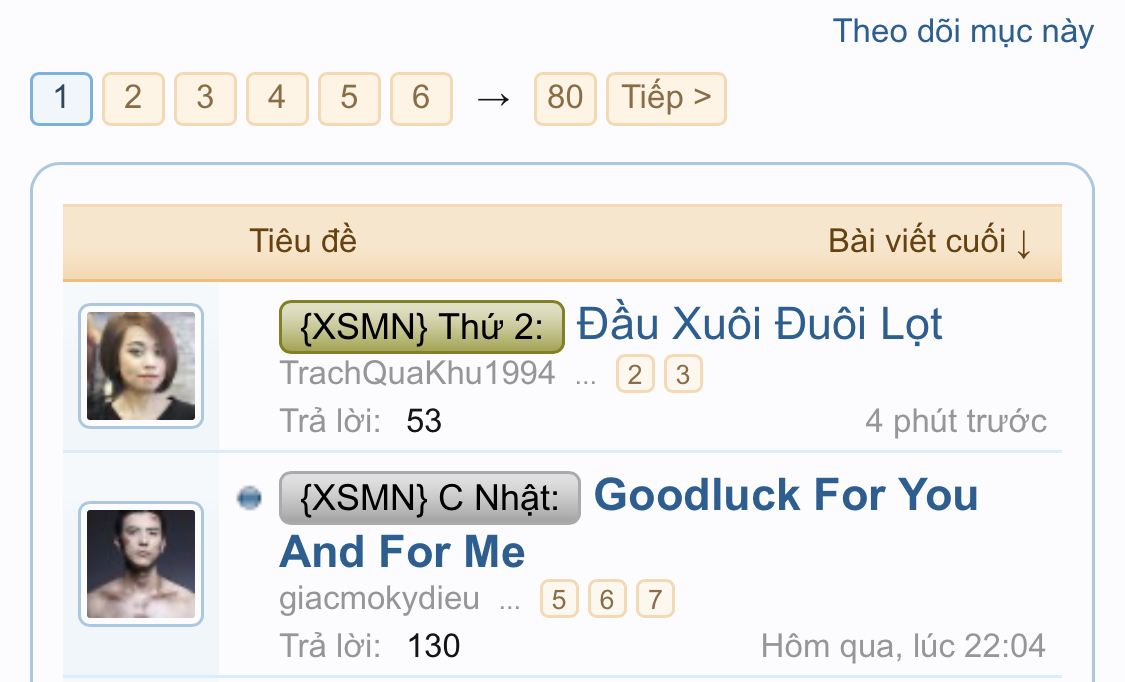This screenshot has width=1125, height=682.
Task: Click Theo dõi mục này link
Action: (x=963, y=31)
